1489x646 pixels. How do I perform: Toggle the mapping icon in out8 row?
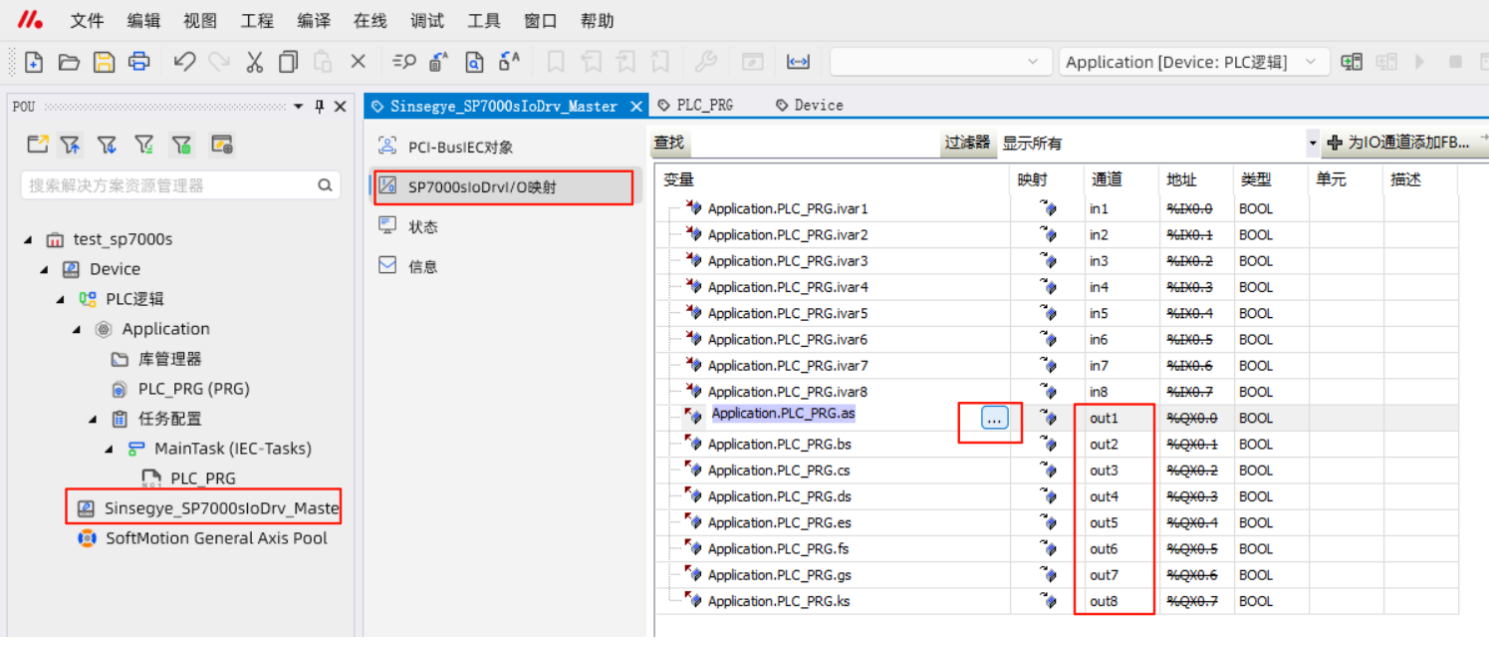1048,601
